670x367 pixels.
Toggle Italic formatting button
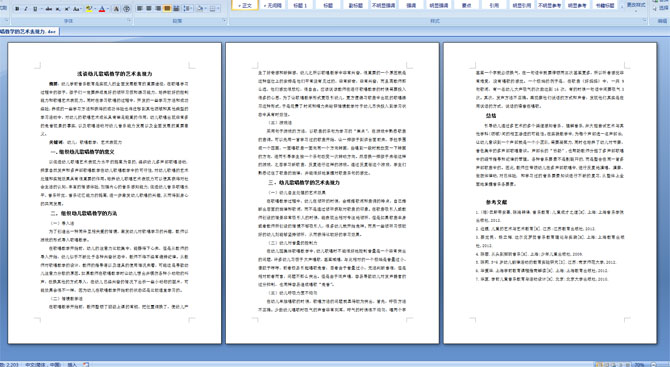pyautogui.click(x=26, y=9)
